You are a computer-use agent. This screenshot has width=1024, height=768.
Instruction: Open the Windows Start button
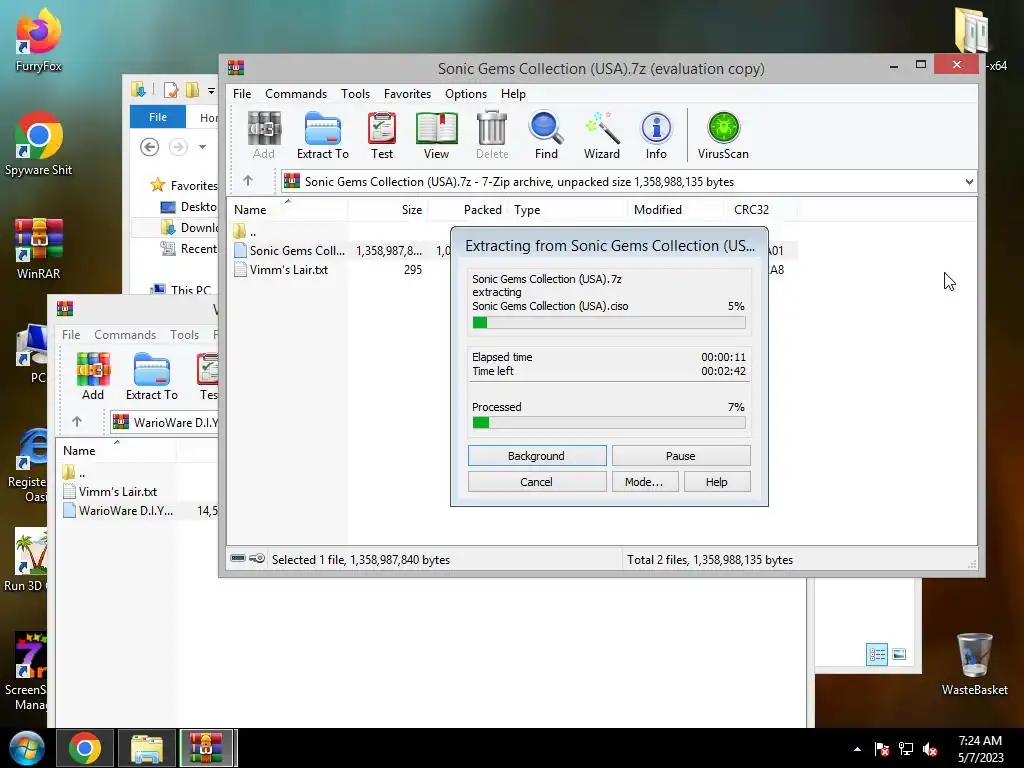(27, 748)
